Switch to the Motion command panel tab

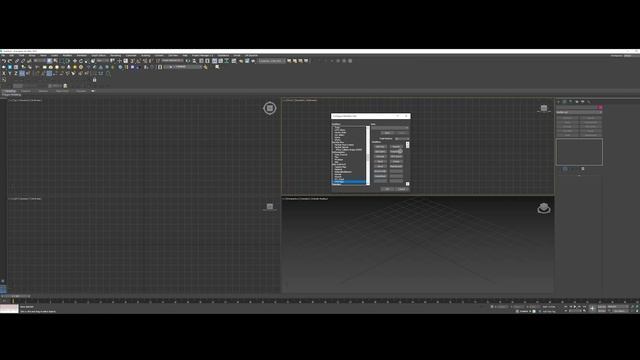pos(577,102)
